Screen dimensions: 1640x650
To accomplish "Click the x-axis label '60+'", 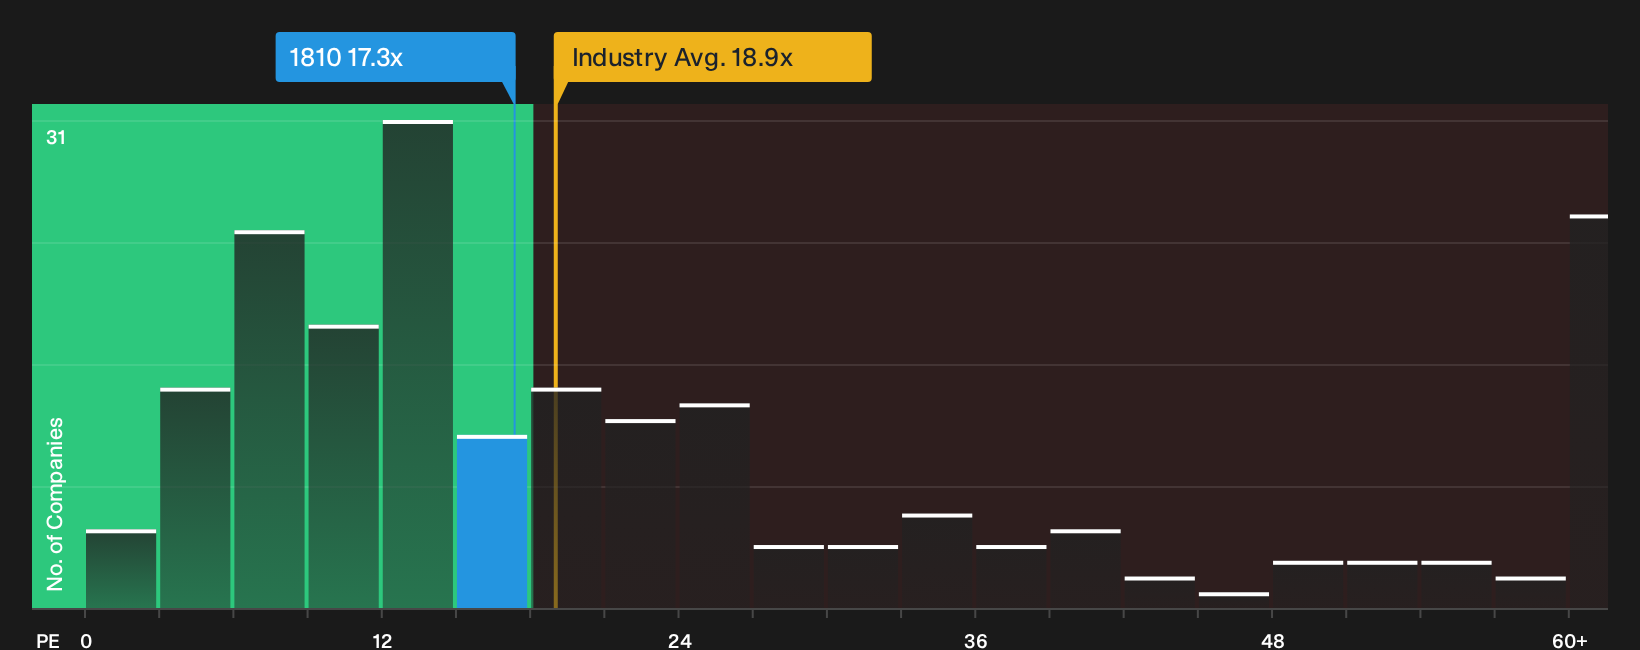I will [1569, 640].
